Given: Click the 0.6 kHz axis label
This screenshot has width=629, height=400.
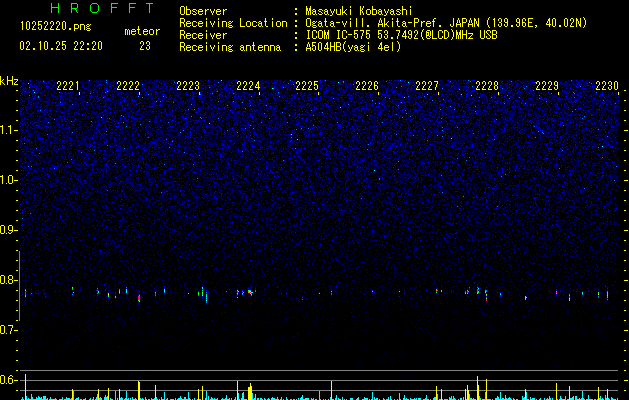Looking at the screenshot, I should pos(8,380).
